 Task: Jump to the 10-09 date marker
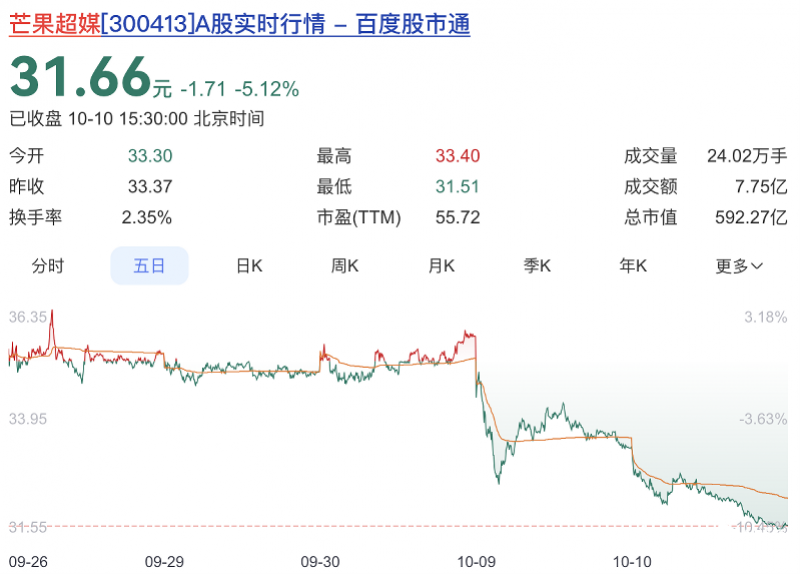[476, 561]
